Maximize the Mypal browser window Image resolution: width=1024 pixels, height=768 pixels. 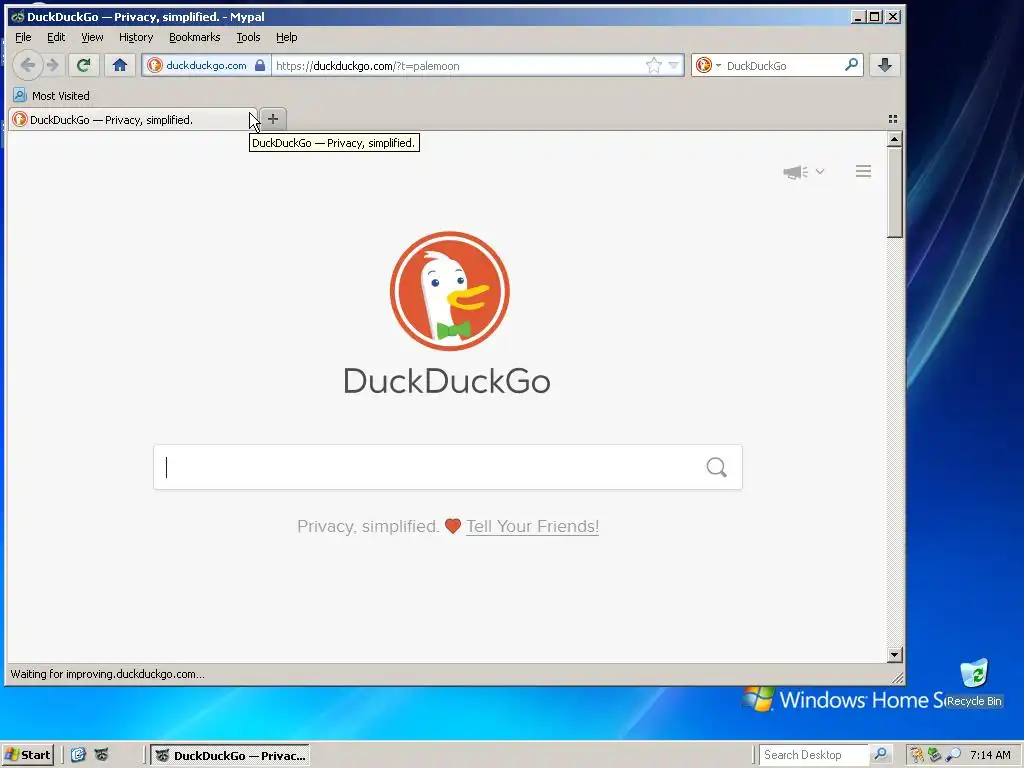pyautogui.click(x=875, y=17)
